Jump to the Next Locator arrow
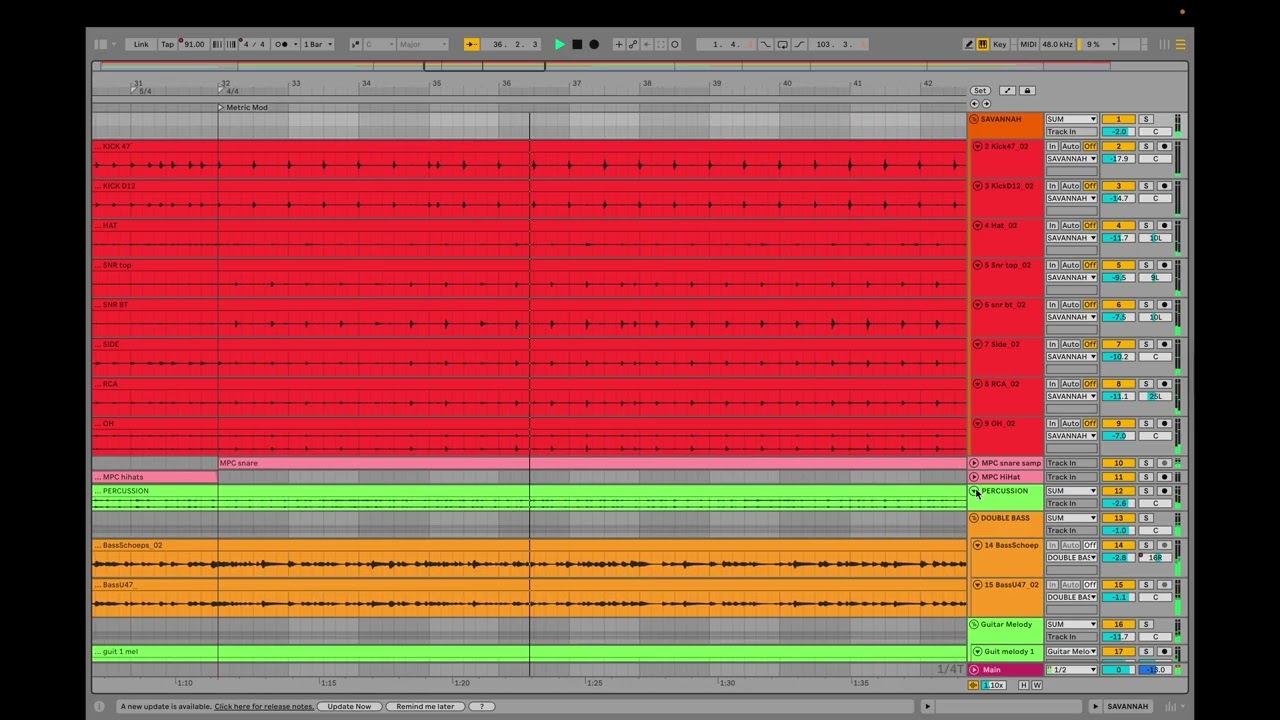Viewport: 1280px width, 720px height. coord(986,104)
